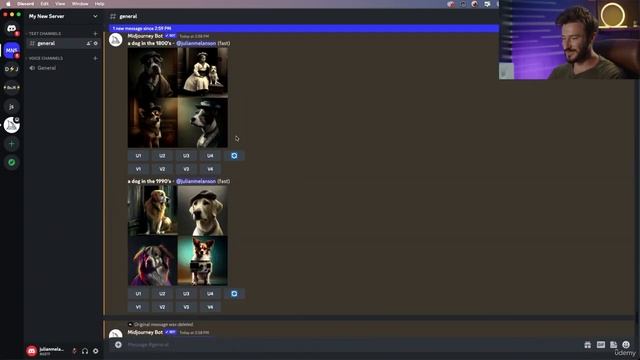Open the general text channel

click(63, 43)
